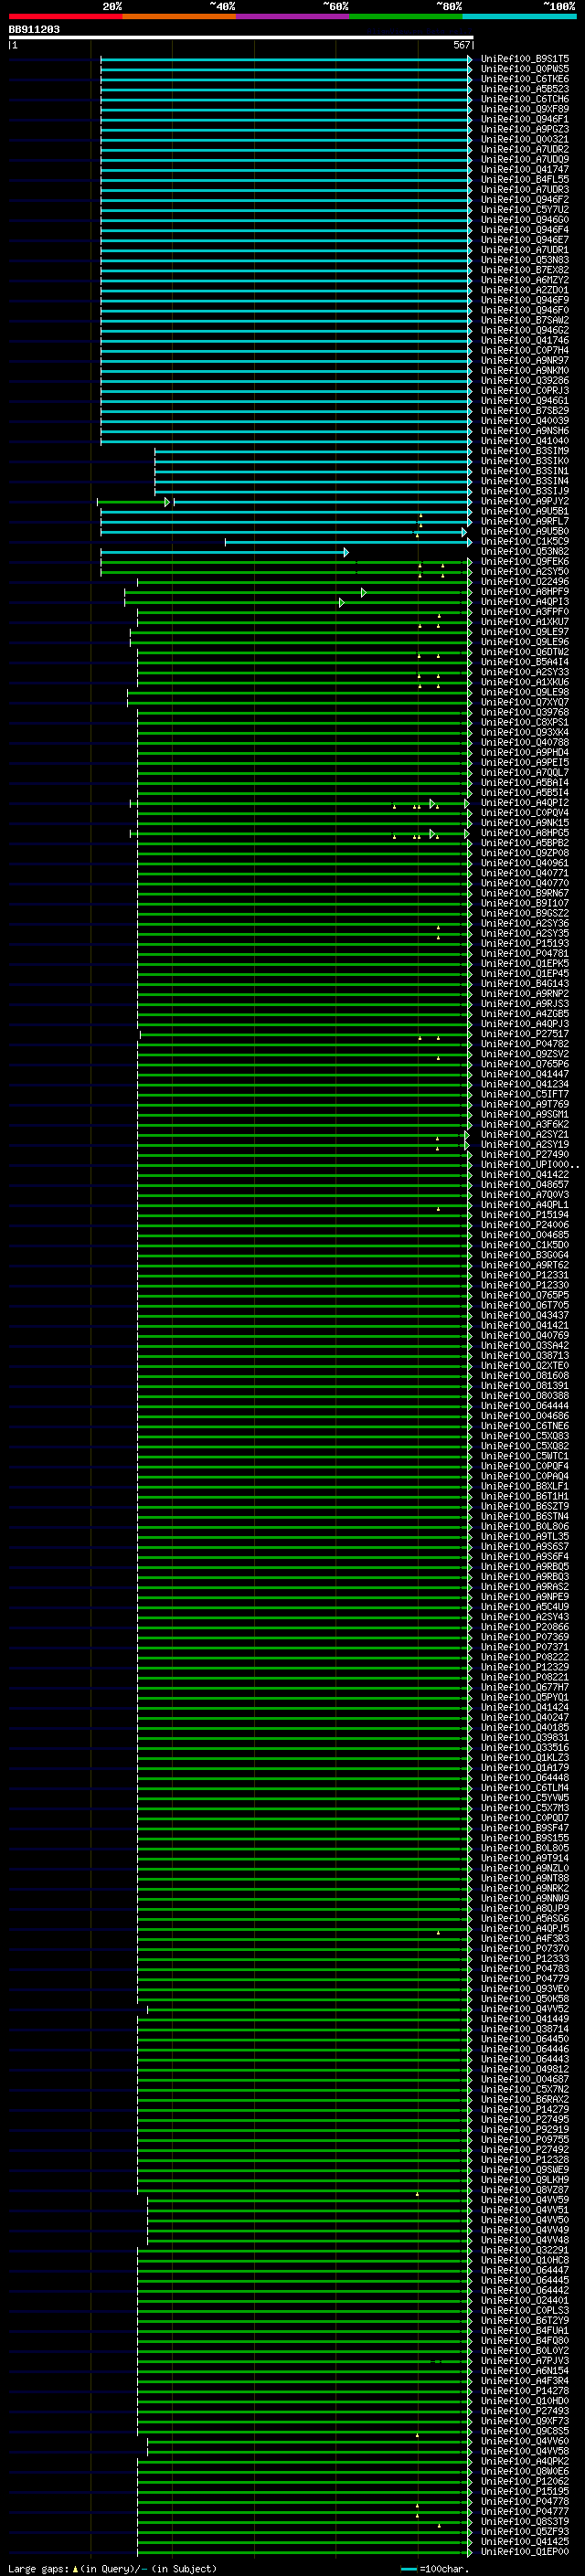Select hit UniRef100_A2ZD01
Image resolution: width=585 pixels, height=2576 pixels.
(x=525, y=290)
